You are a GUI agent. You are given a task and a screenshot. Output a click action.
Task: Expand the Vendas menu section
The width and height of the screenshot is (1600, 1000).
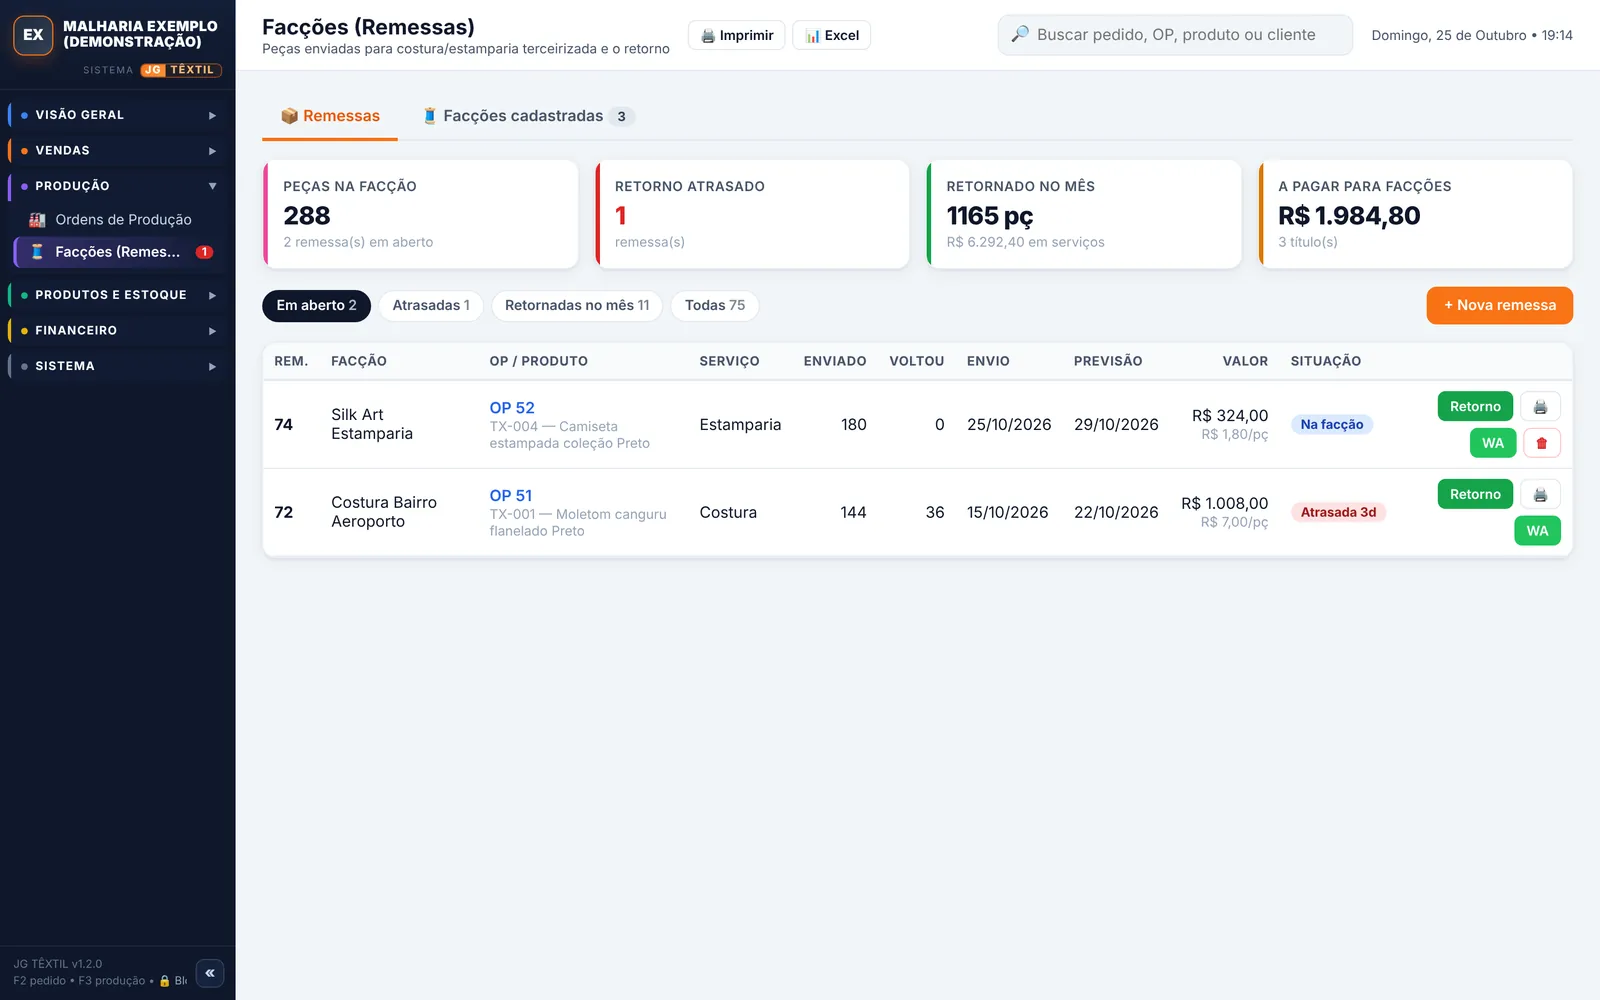point(118,151)
